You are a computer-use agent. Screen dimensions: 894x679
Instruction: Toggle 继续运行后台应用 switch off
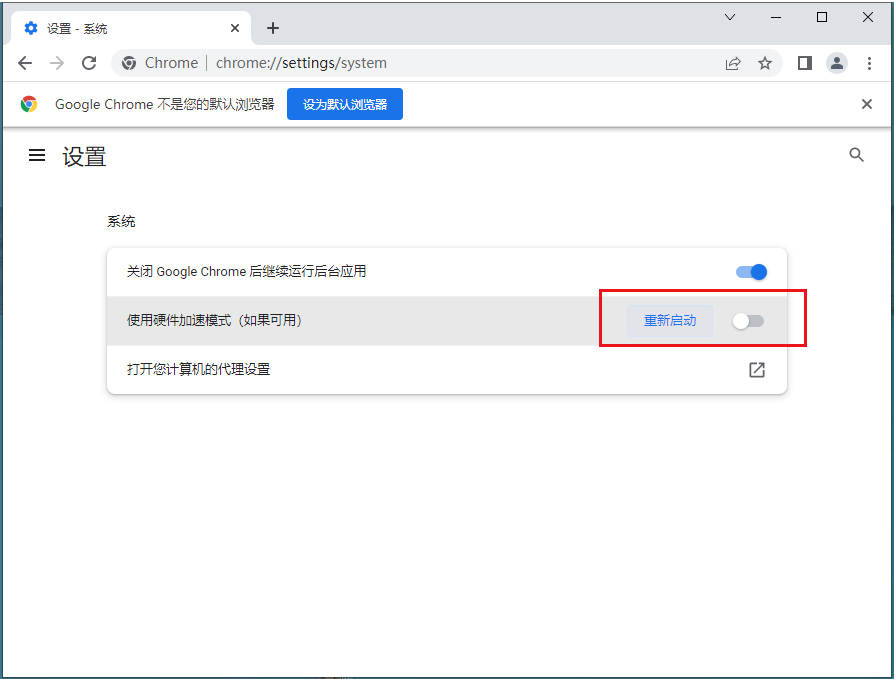coord(751,272)
